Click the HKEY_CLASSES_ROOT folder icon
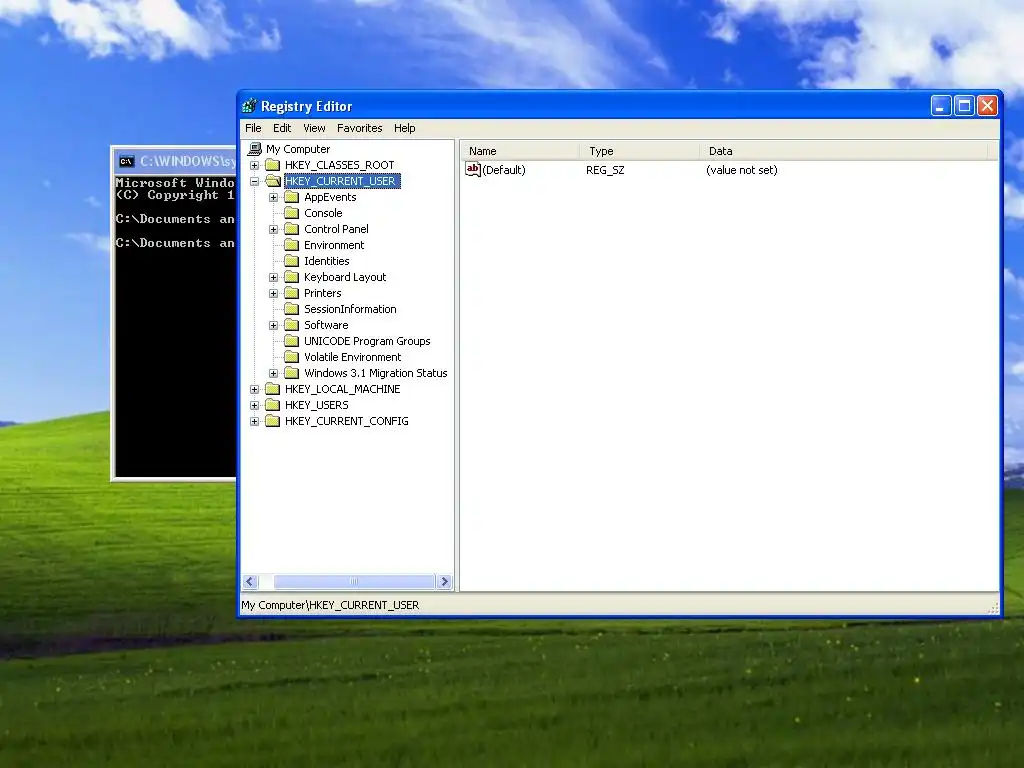 [x=273, y=165]
